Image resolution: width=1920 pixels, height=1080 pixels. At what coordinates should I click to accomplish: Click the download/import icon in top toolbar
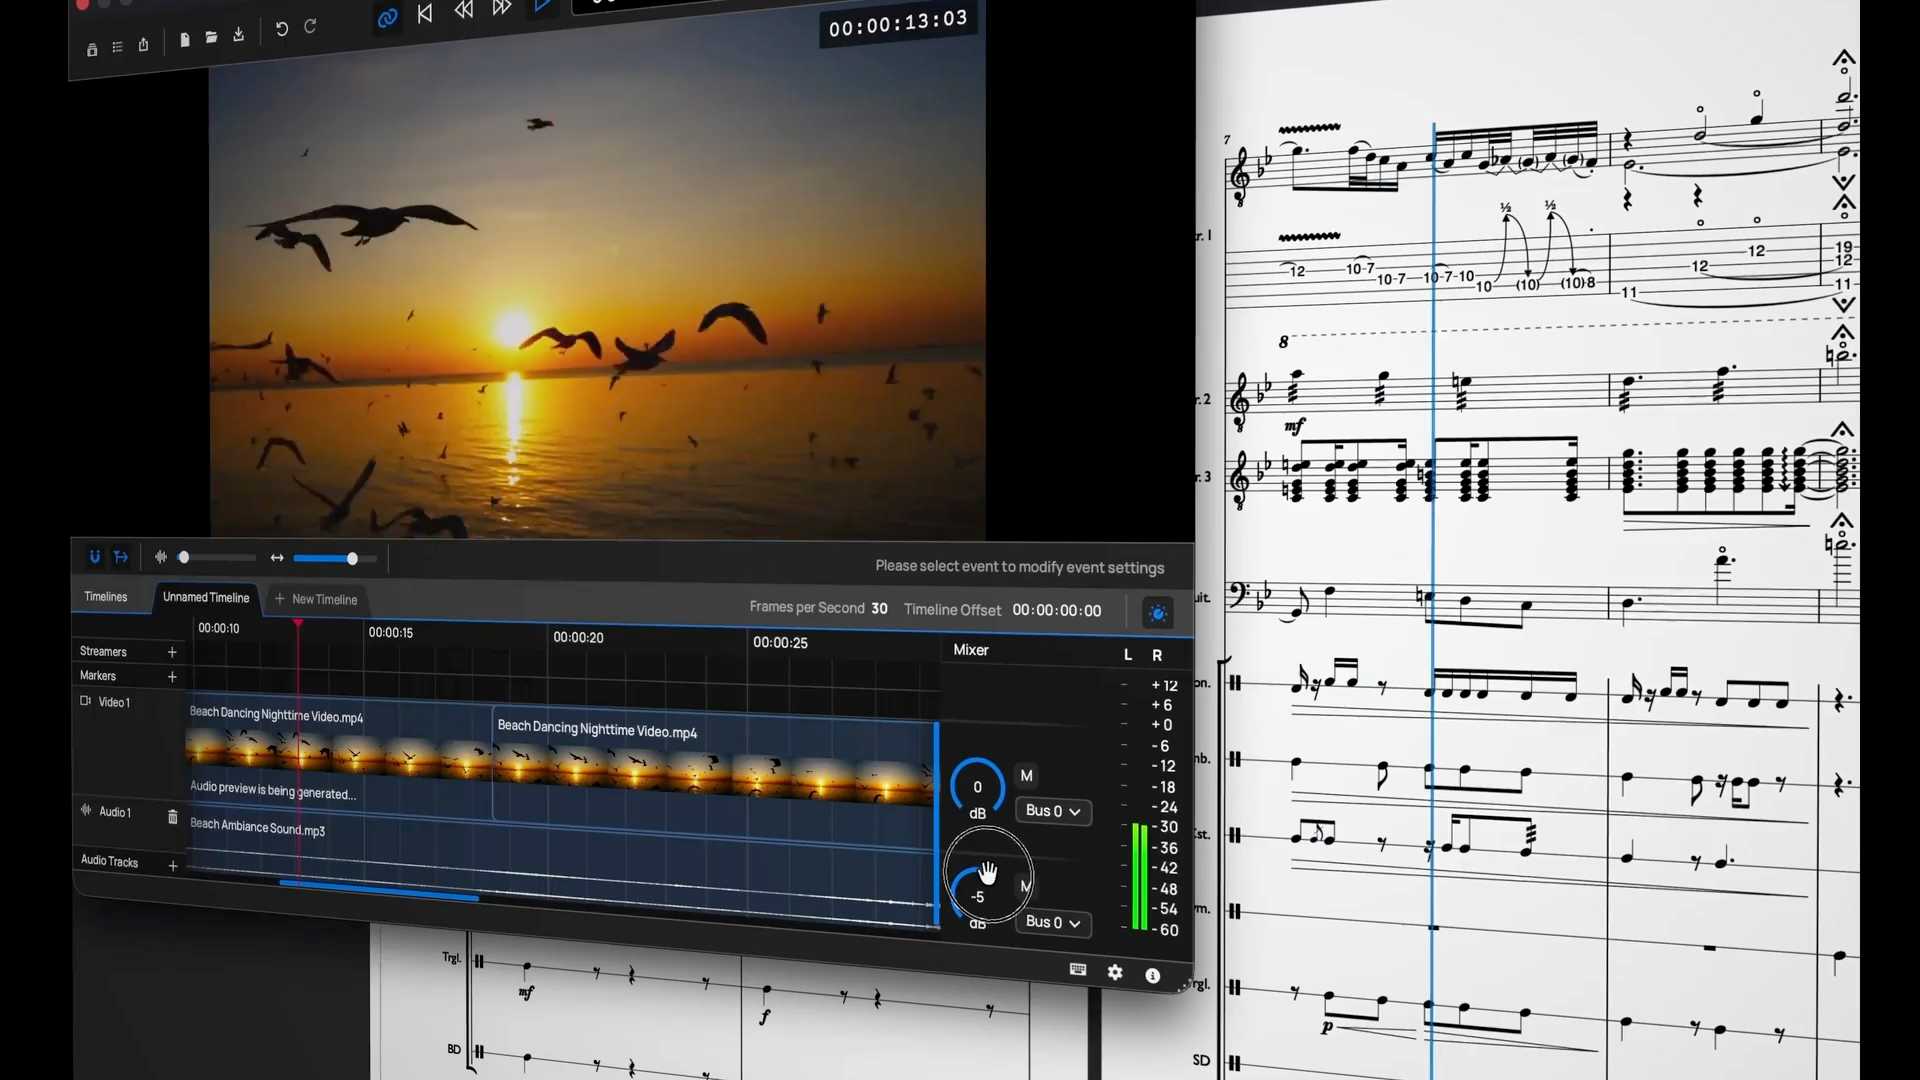tap(239, 35)
